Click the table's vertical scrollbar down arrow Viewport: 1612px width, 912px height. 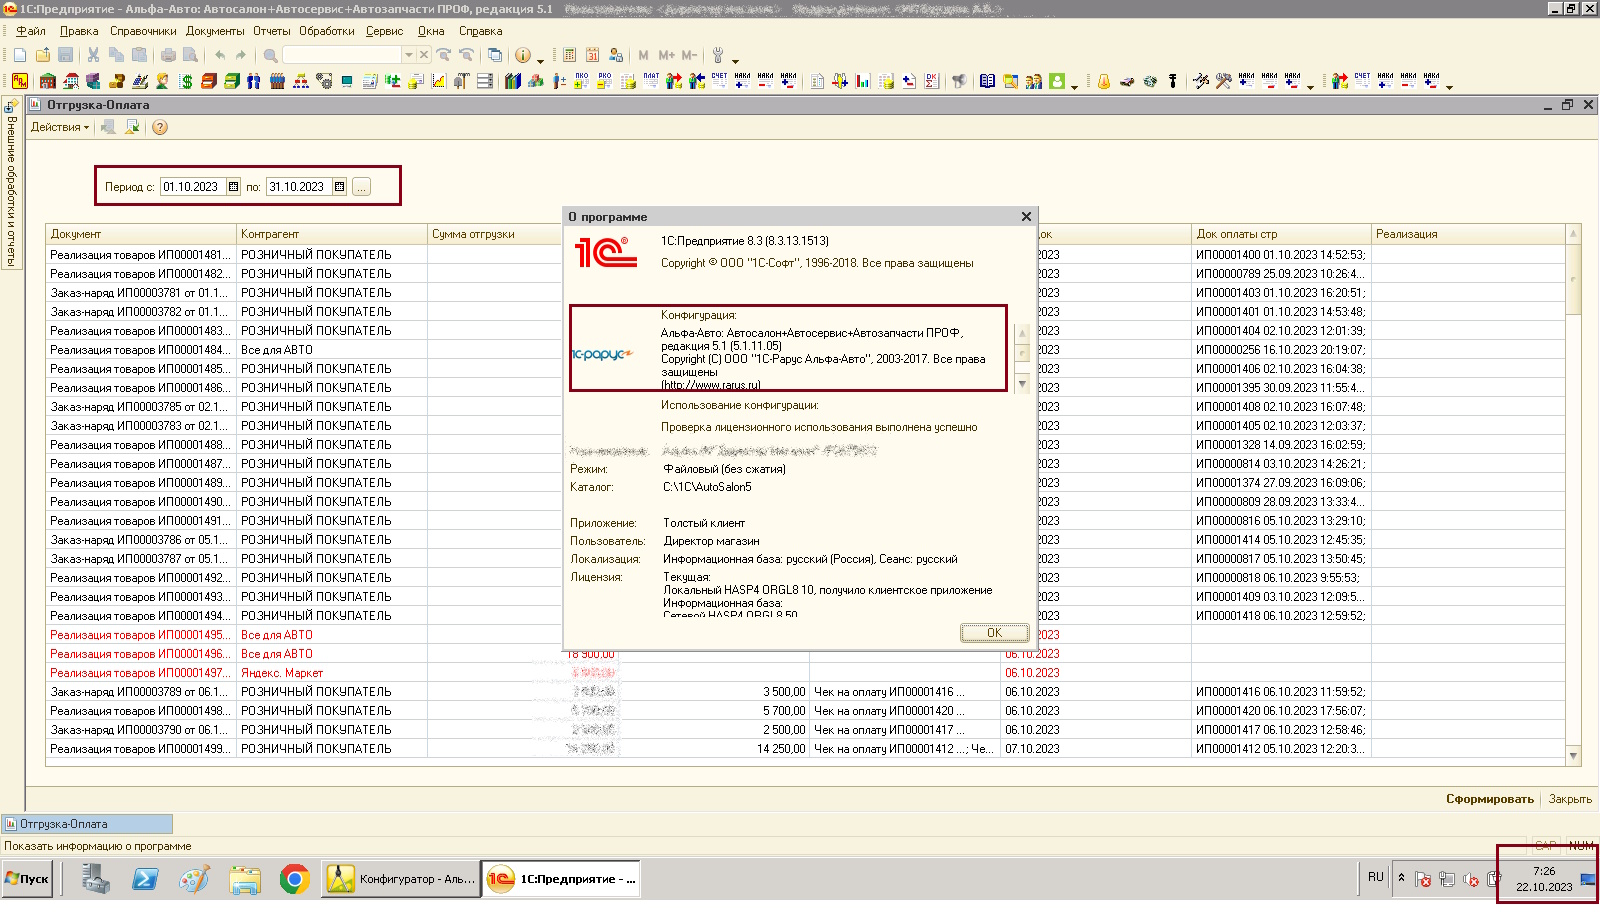[1573, 757]
